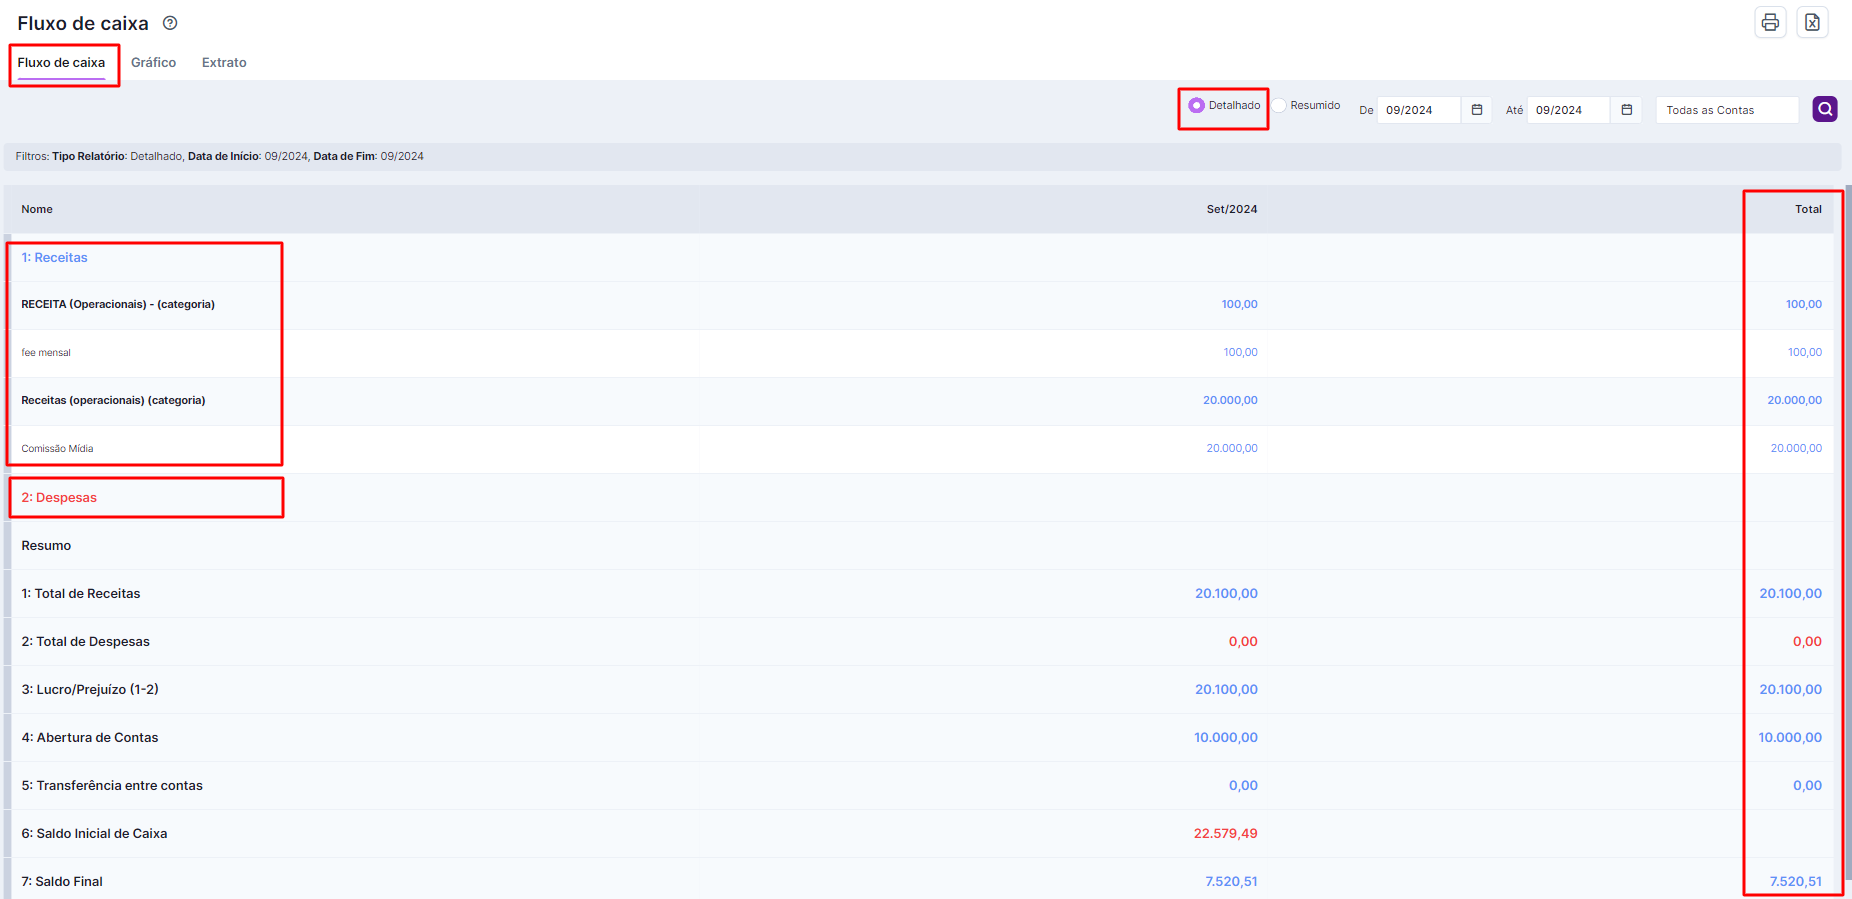Open the help icon beside Fluxo de caixa title
The height and width of the screenshot is (899, 1852).
click(x=170, y=23)
